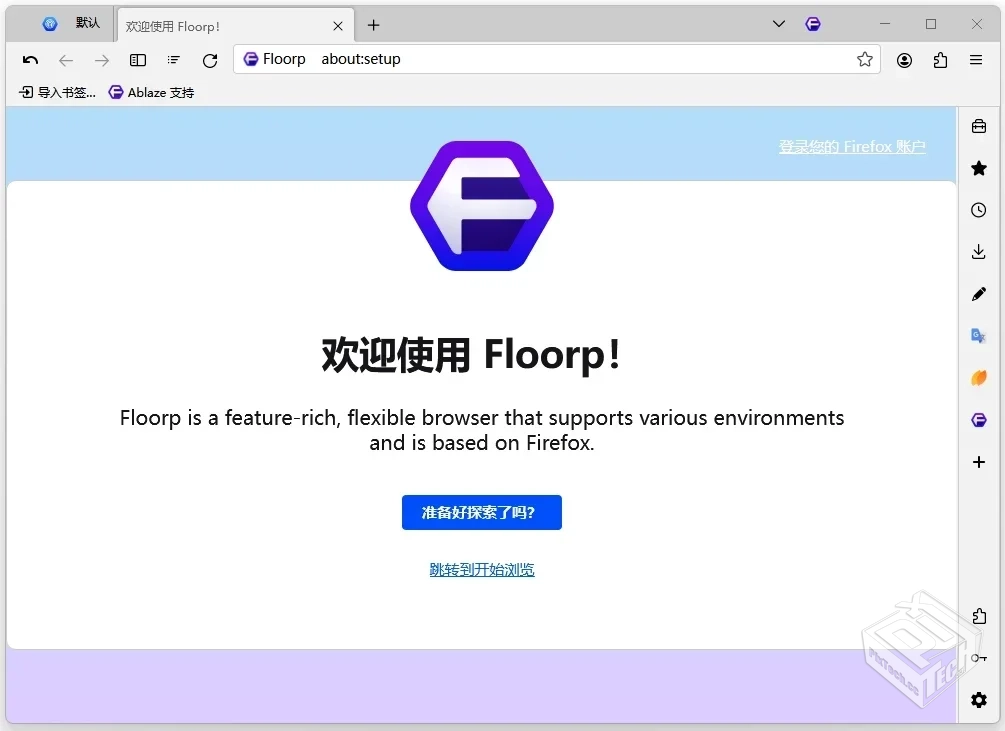Open the hamburger application menu
This screenshot has height=731, width=1005.
click(x=976, y=60)
